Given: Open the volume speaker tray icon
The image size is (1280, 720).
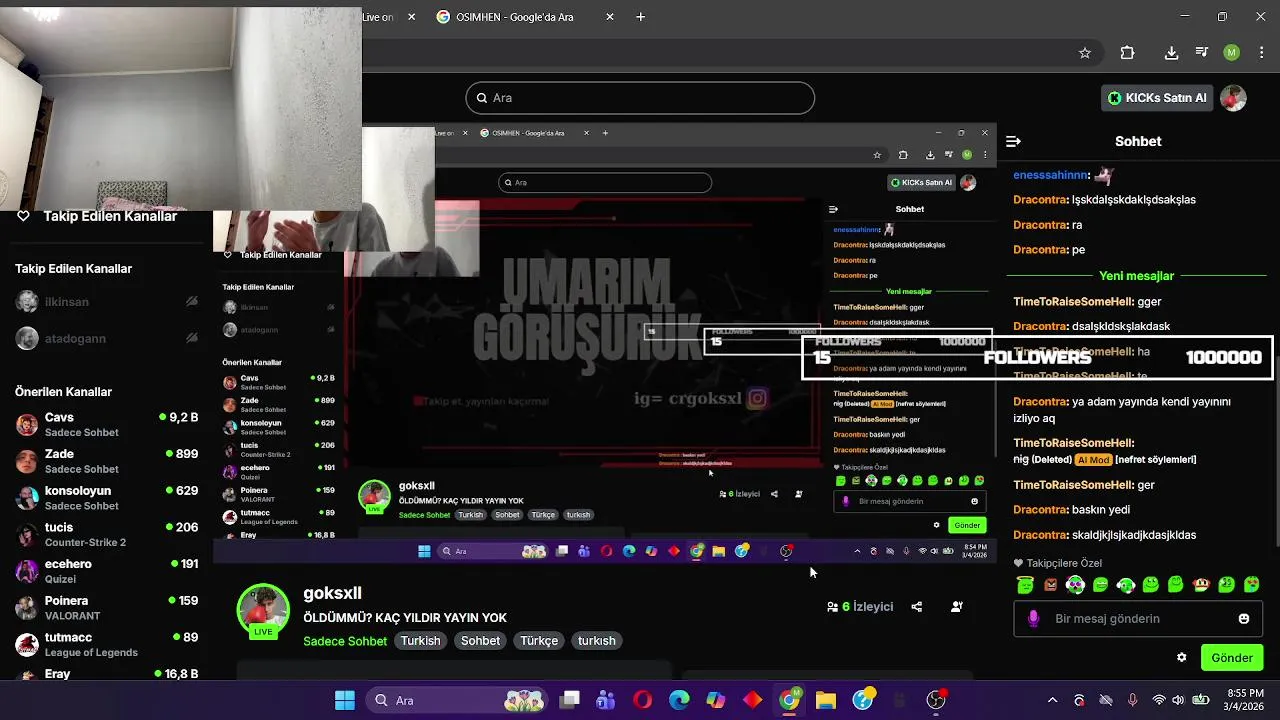Looking at the screenshot, I should click(1180, 700).
